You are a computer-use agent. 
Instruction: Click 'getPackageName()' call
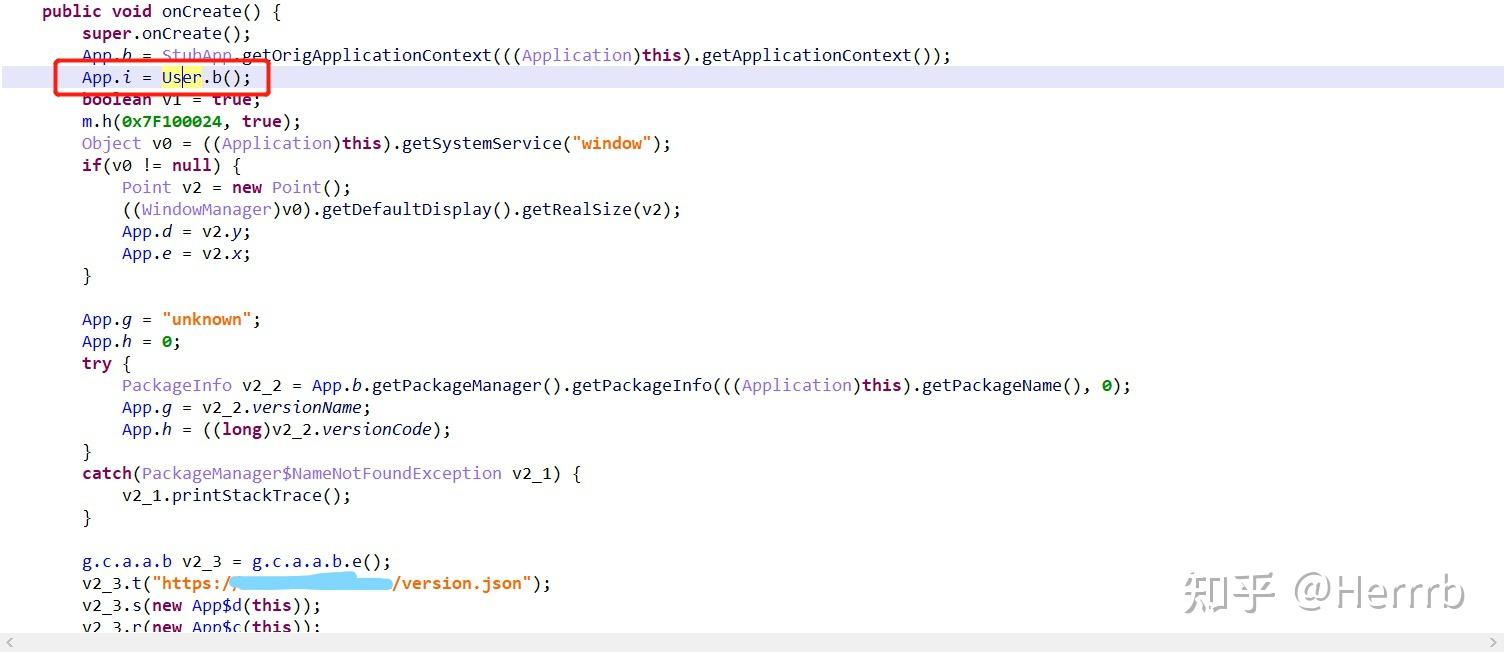coord(1001,386)
